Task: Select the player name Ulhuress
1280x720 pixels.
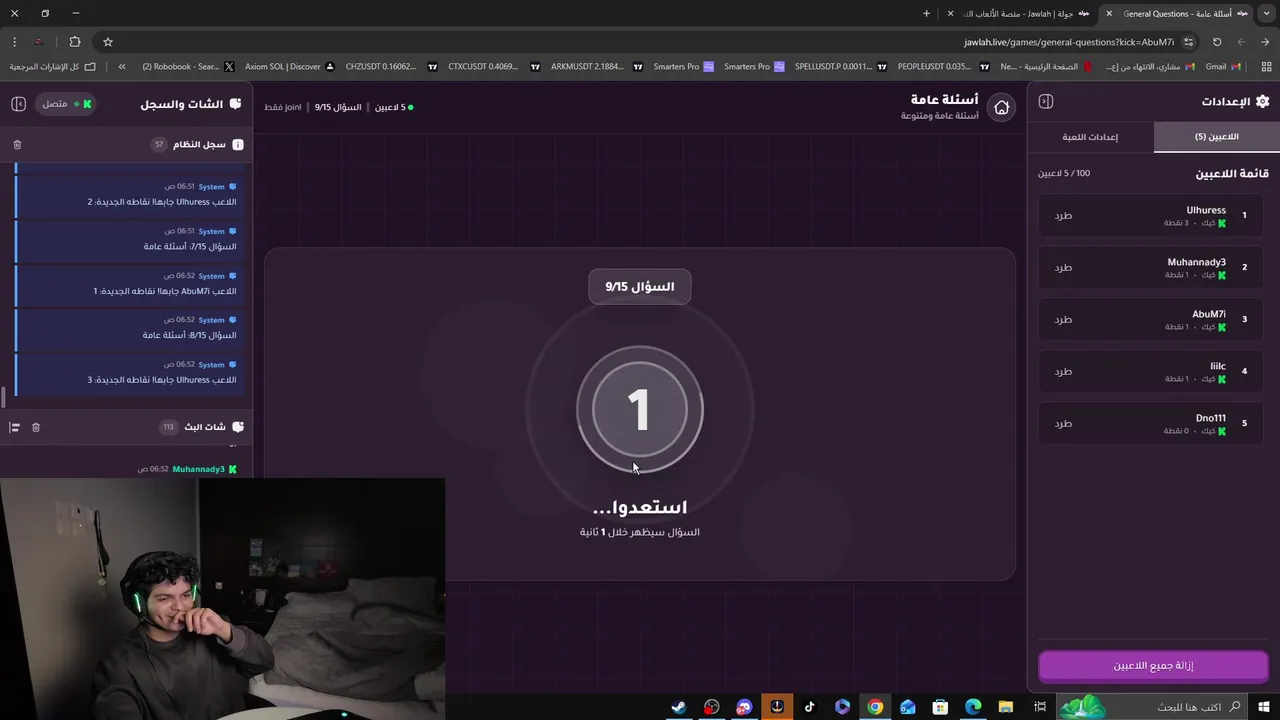Action: point(1205,210)
